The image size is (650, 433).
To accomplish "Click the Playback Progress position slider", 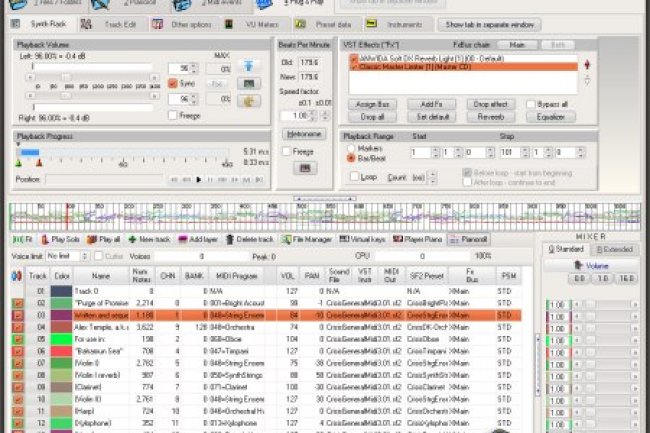I will (123, 152).
